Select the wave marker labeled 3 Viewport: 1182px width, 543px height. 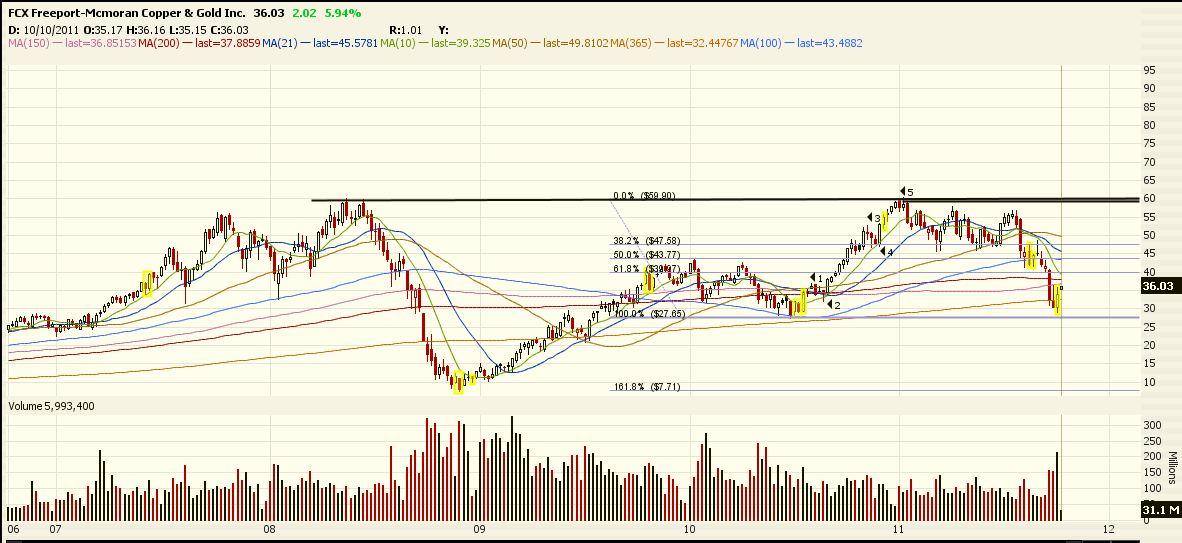[x=873, y=218]
